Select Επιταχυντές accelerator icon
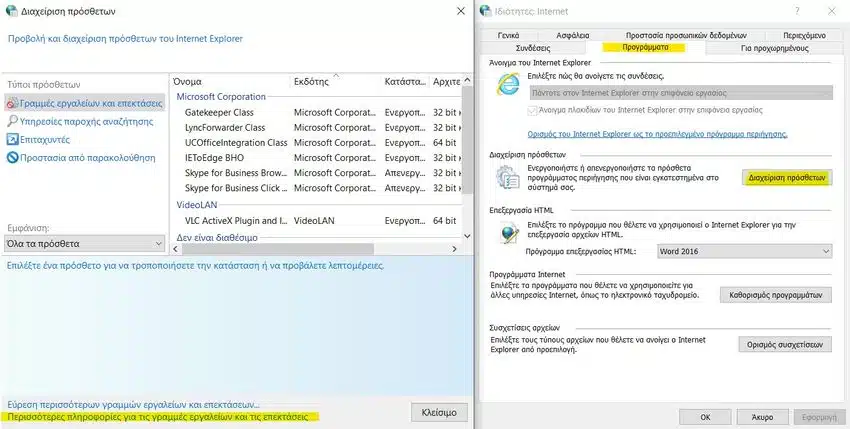 coord(12,140)
